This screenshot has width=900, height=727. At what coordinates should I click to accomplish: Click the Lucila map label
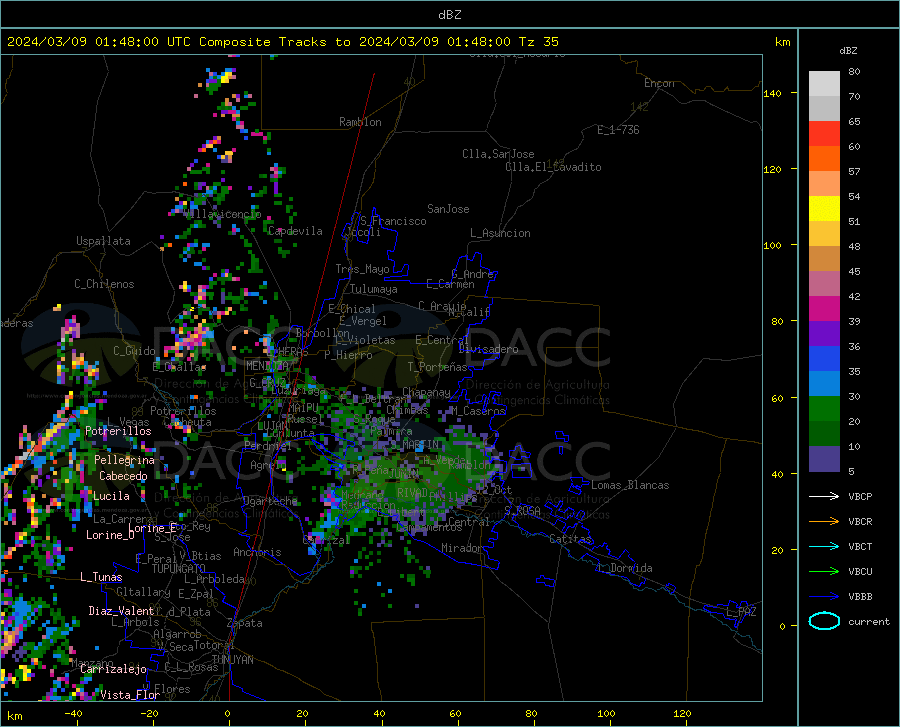pyautogui.click(x=111, y=496)
